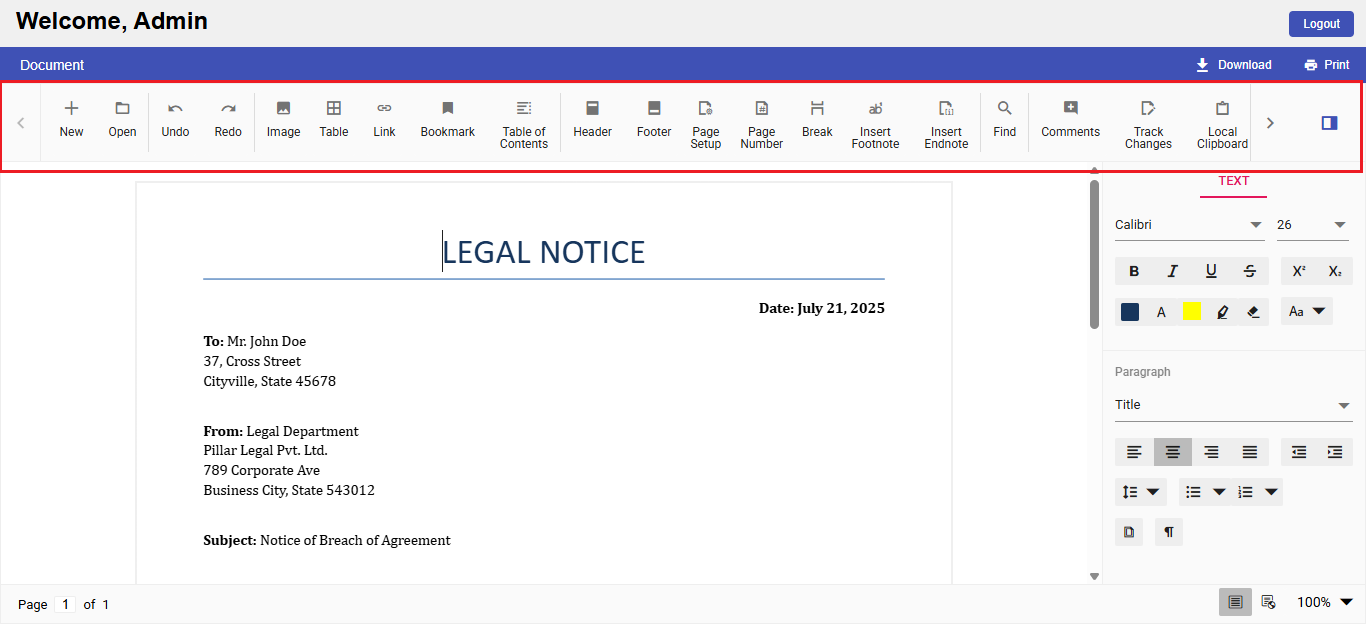Toggle strikethrough formatting

[x=1250, y=270]
